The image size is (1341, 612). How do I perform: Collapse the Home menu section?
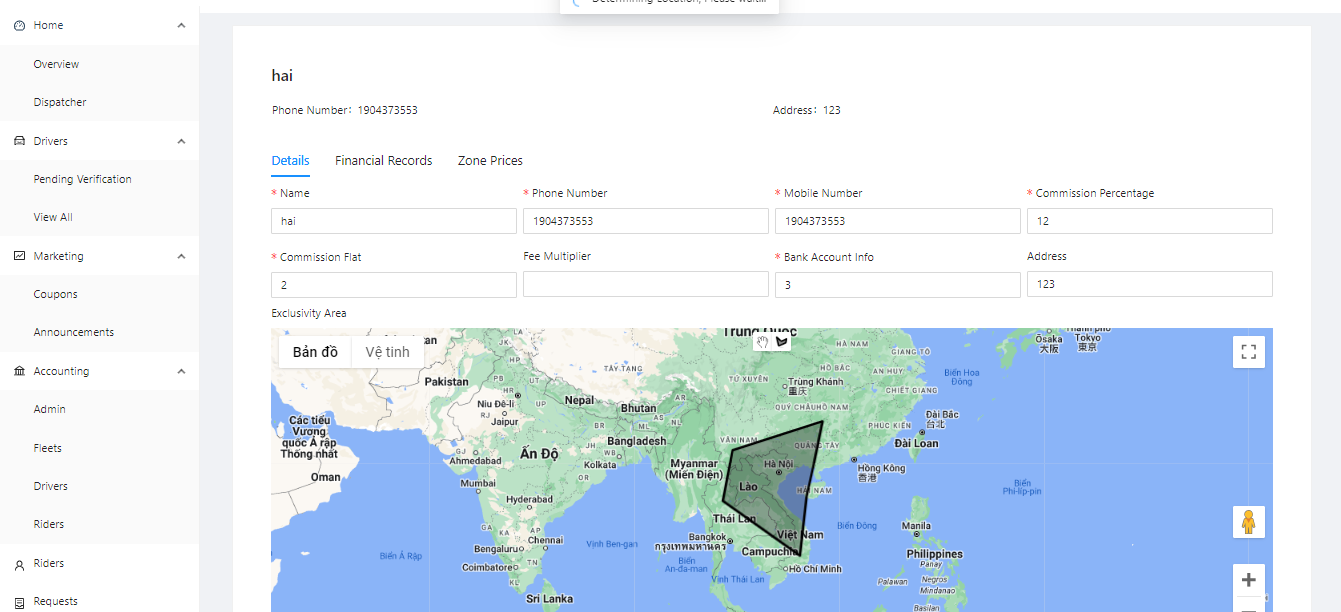point(181,26)
